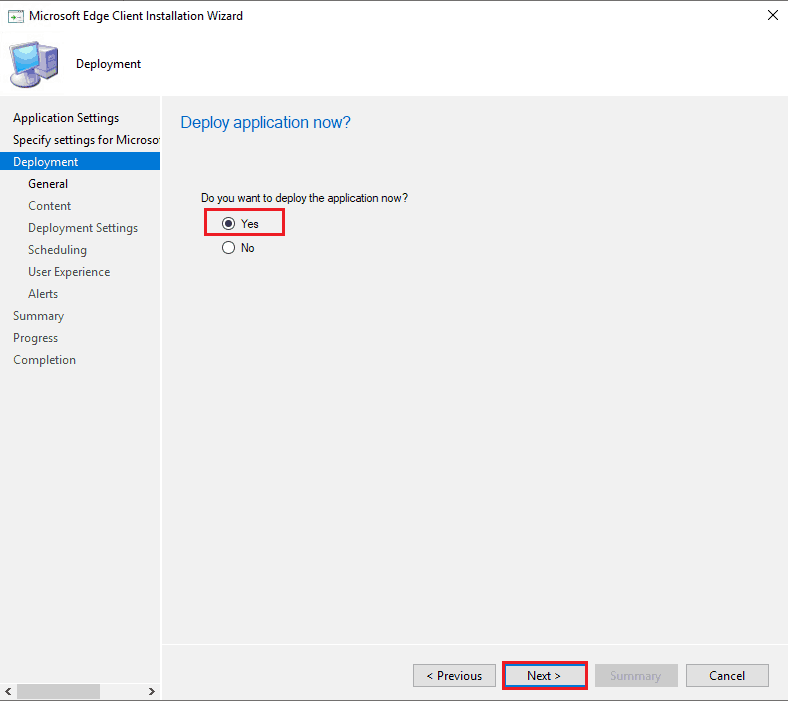The image size is (788, 701).
Task: Open the User Experience sub-step
Action: pyautogui.click(x=69, y=272)
